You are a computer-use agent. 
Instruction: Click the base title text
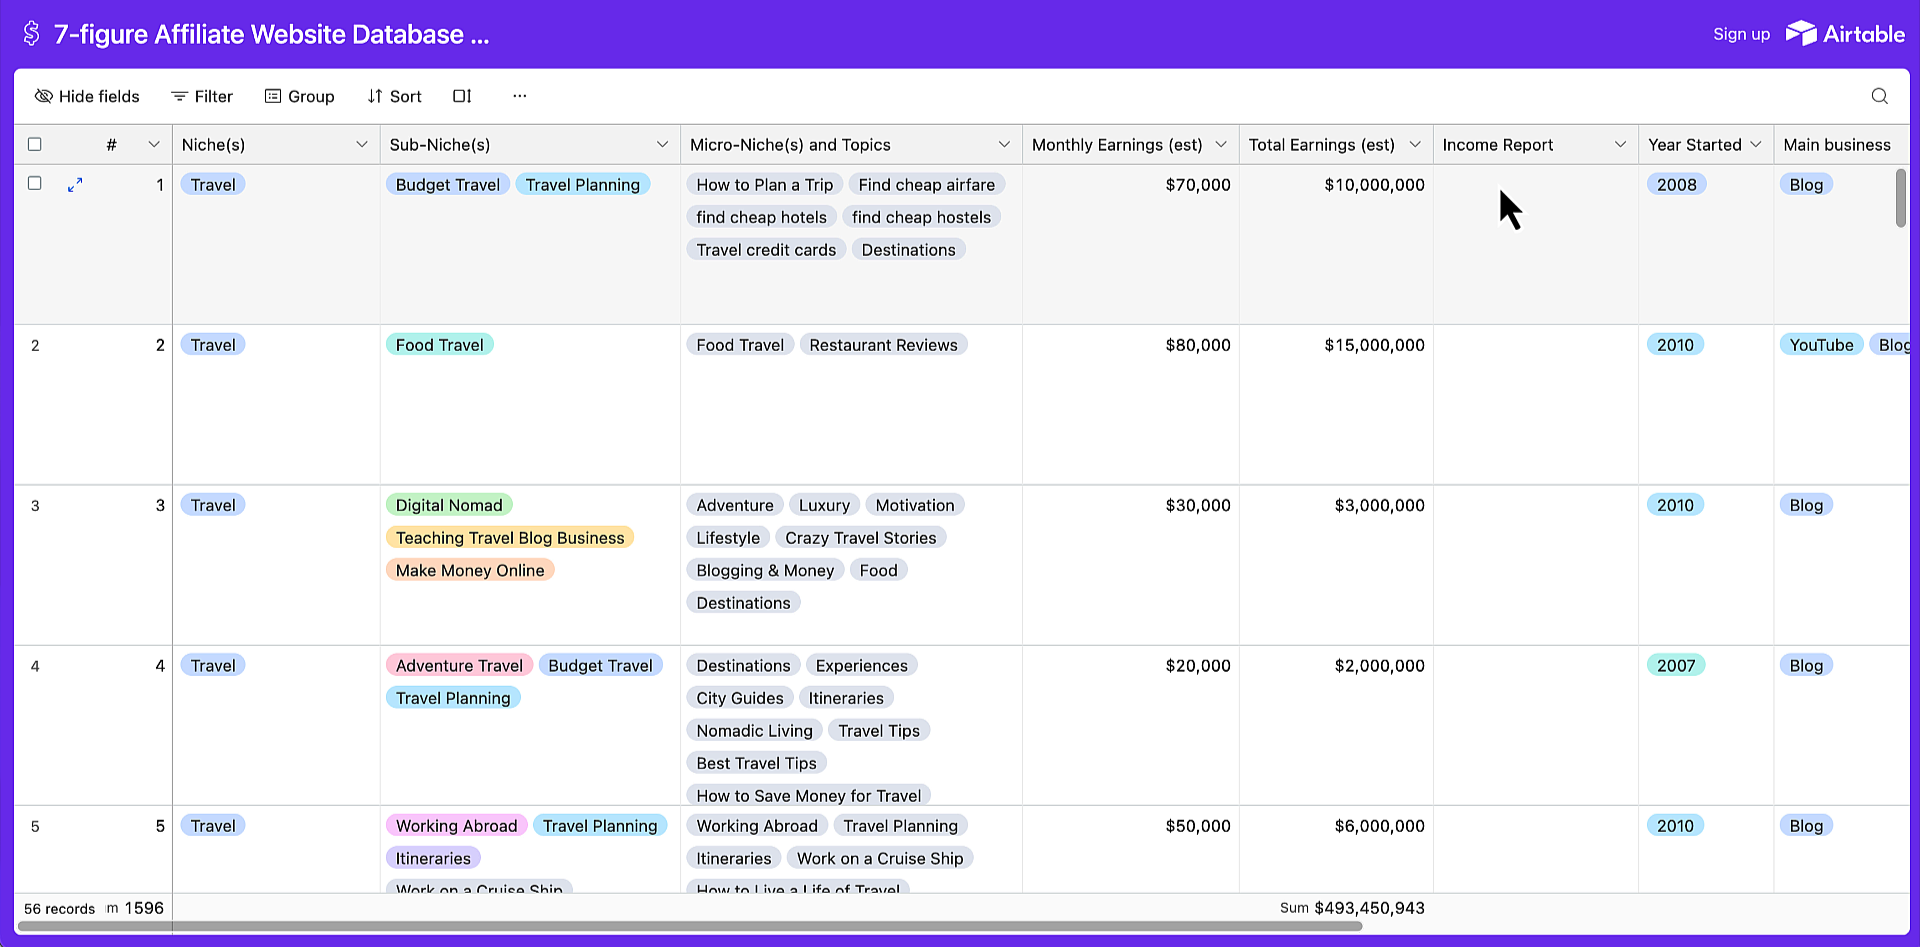pyautogui.click(x=271, y=34)
